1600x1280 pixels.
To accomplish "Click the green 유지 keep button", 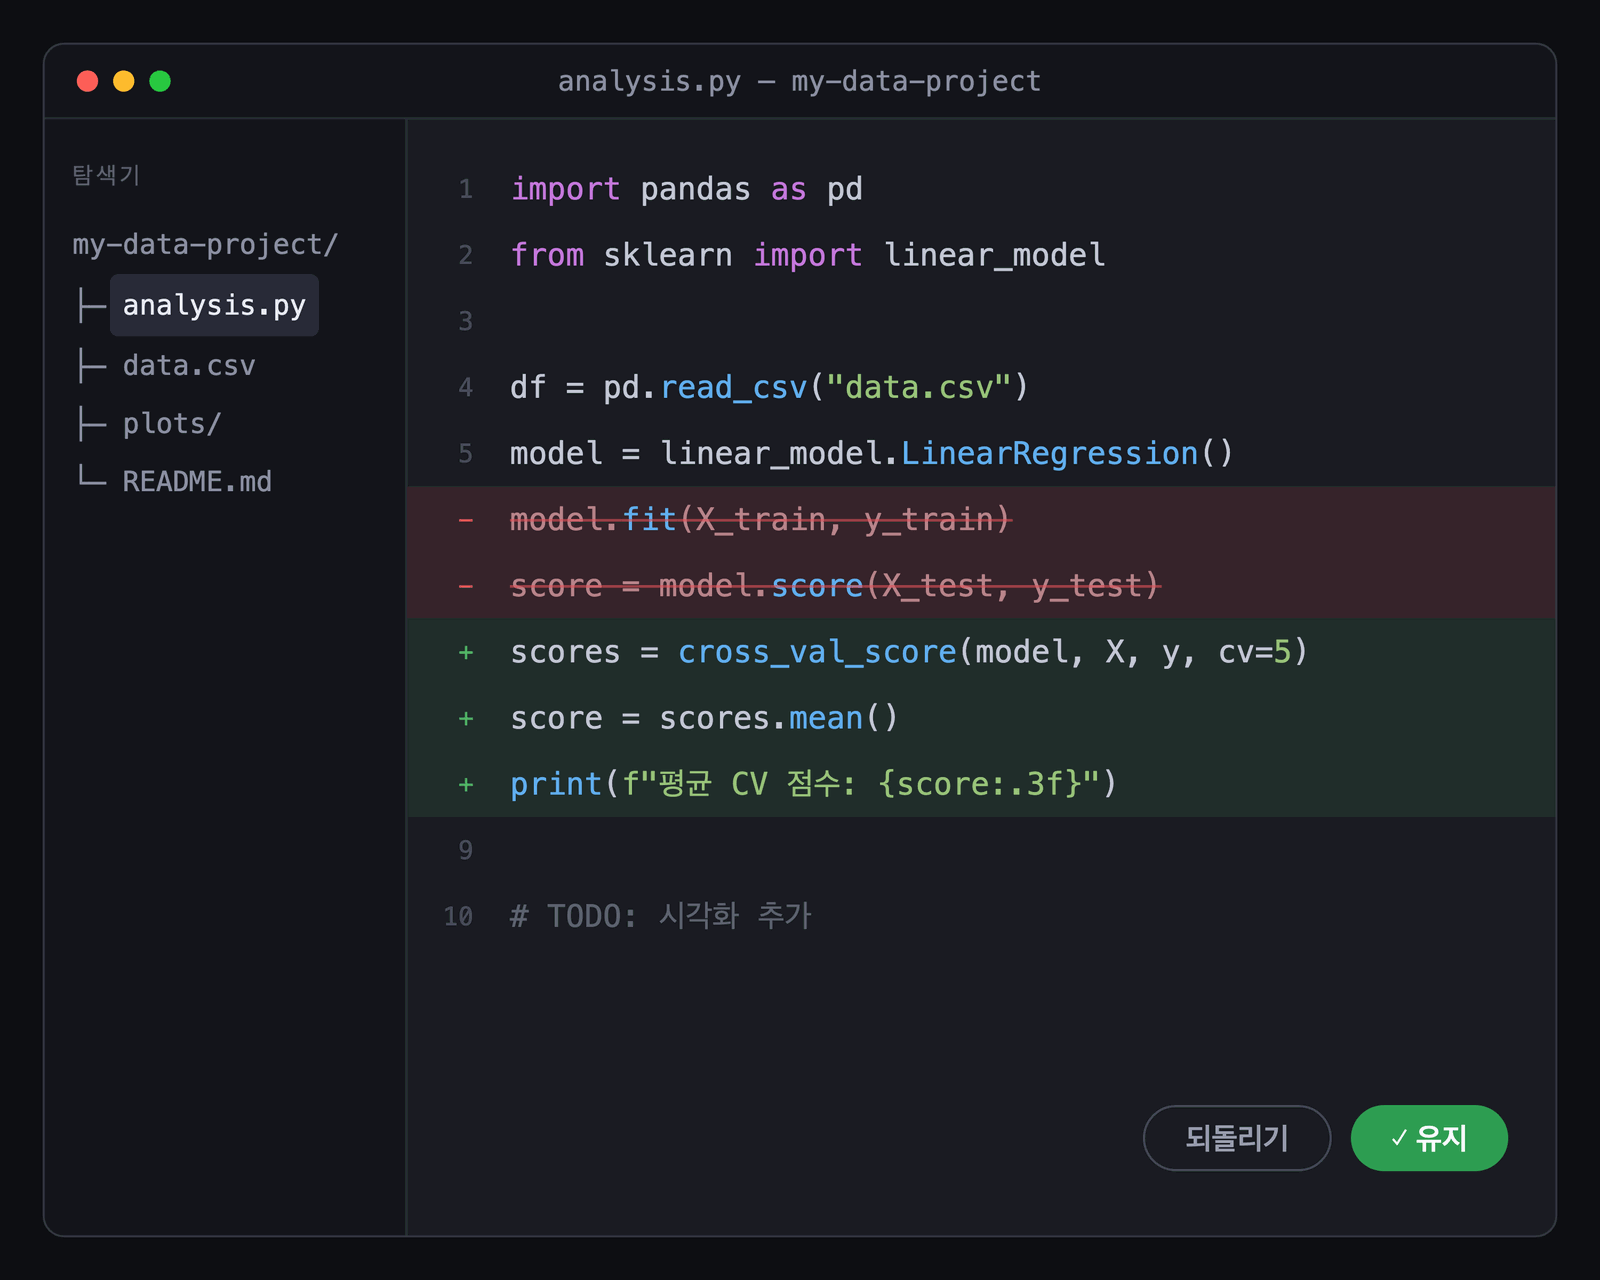I will pos(1429,1138).
